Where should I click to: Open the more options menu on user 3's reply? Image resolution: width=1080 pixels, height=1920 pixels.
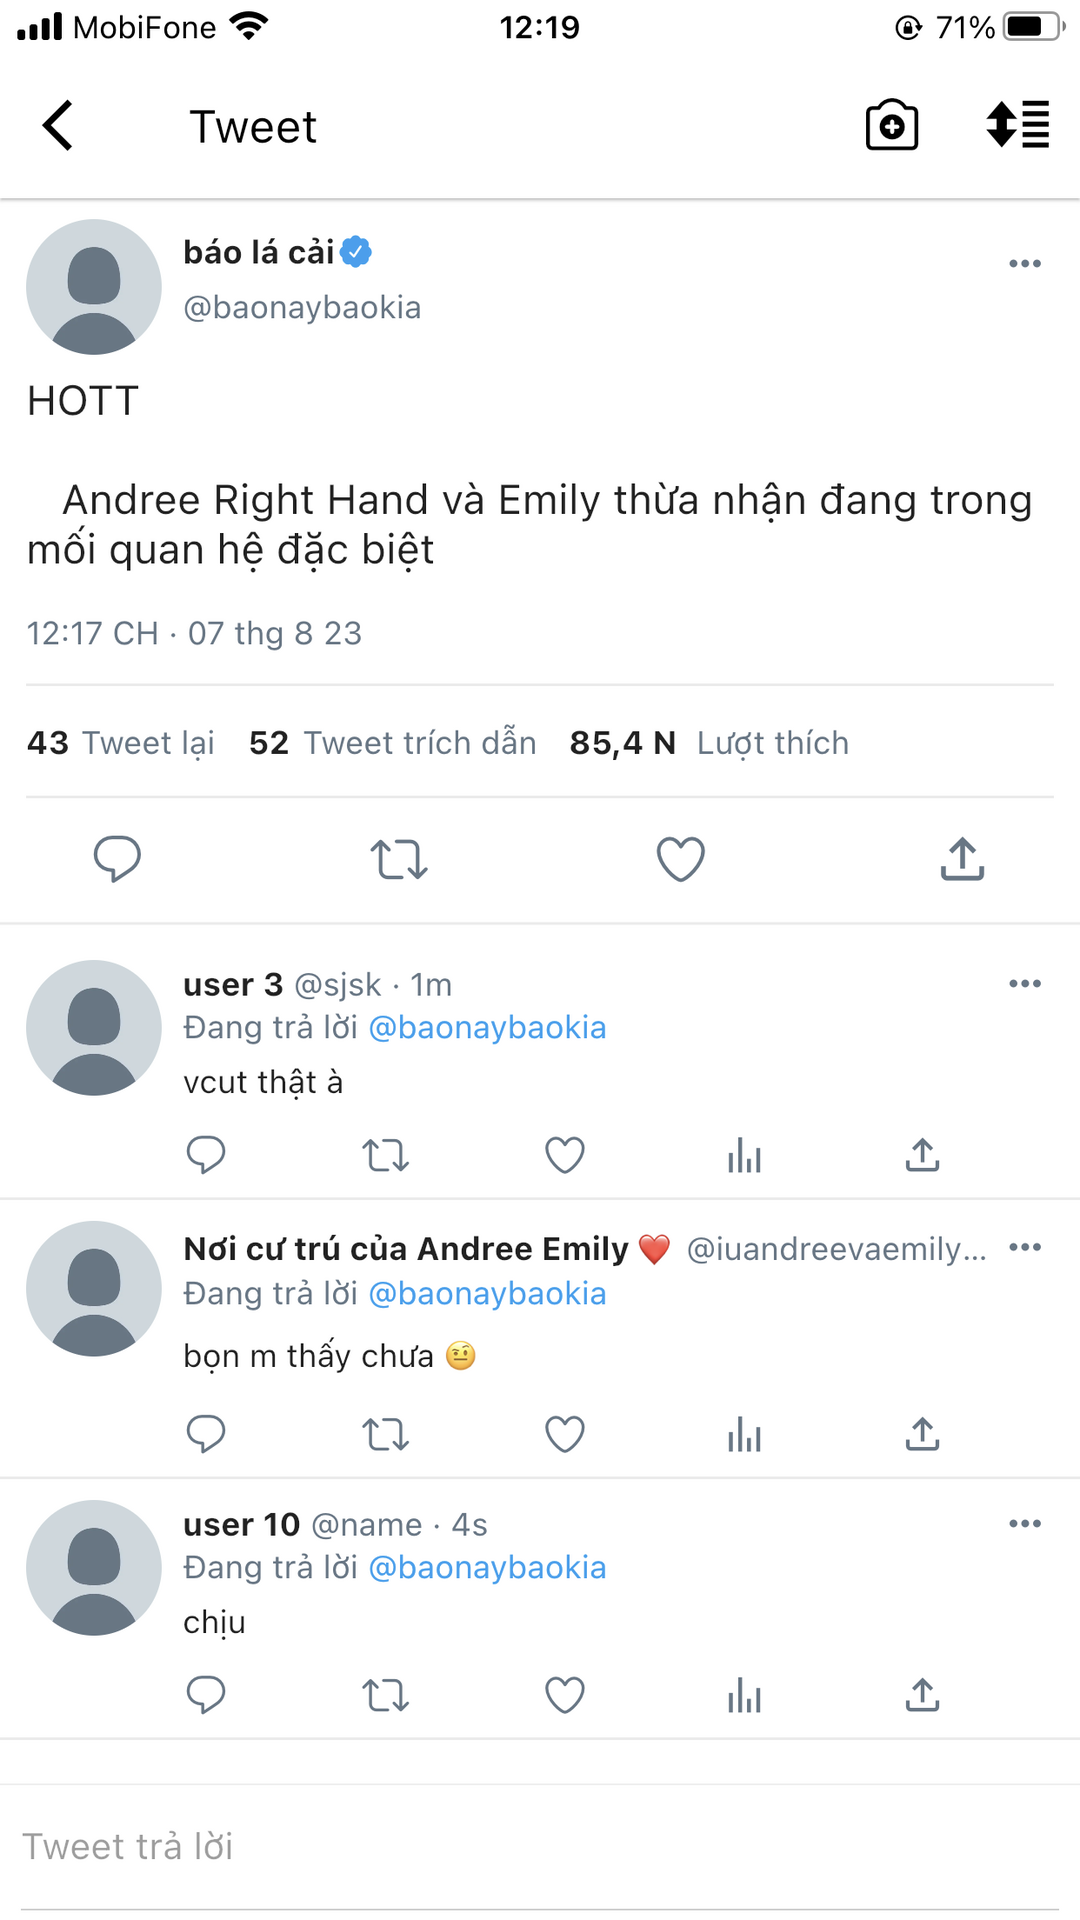click(1025, 984)
